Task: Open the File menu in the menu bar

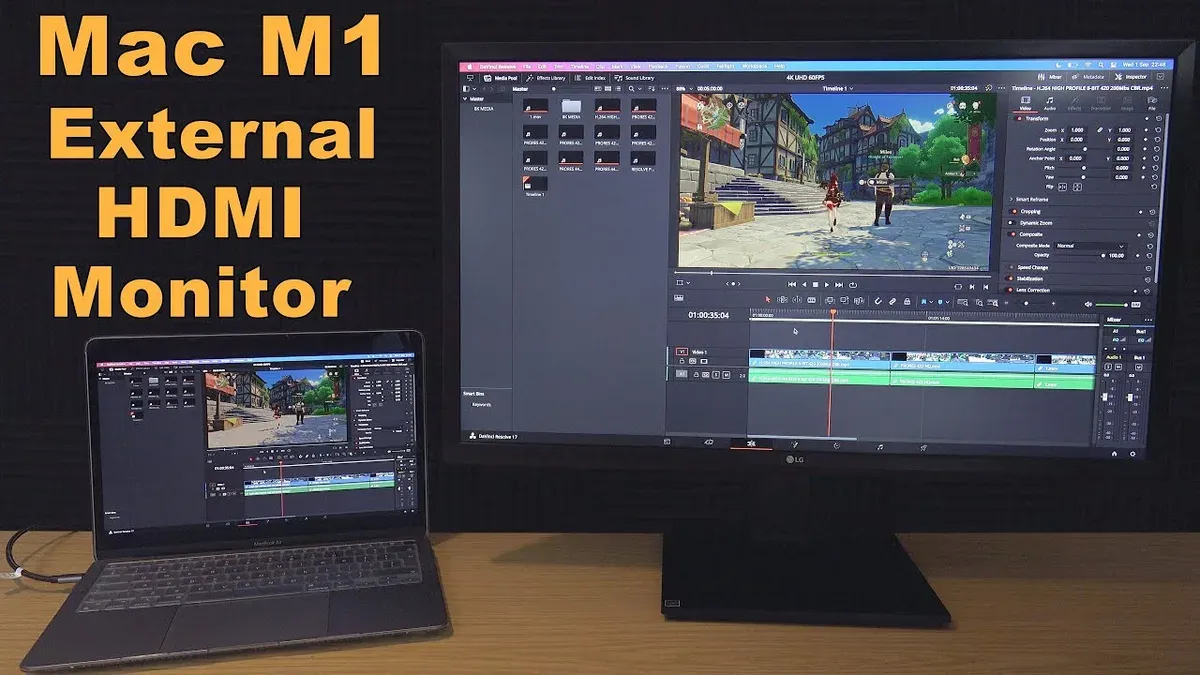Action: tap(527, 66)
